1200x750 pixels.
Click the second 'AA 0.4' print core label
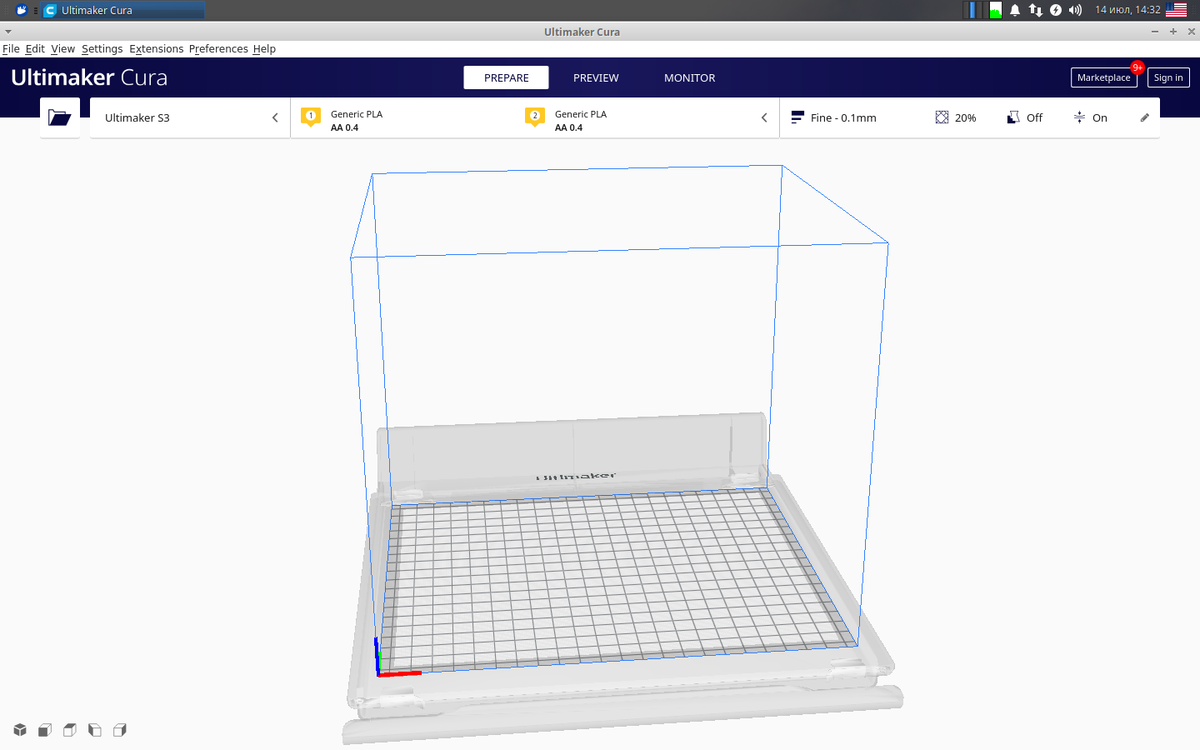pos(569,128)
